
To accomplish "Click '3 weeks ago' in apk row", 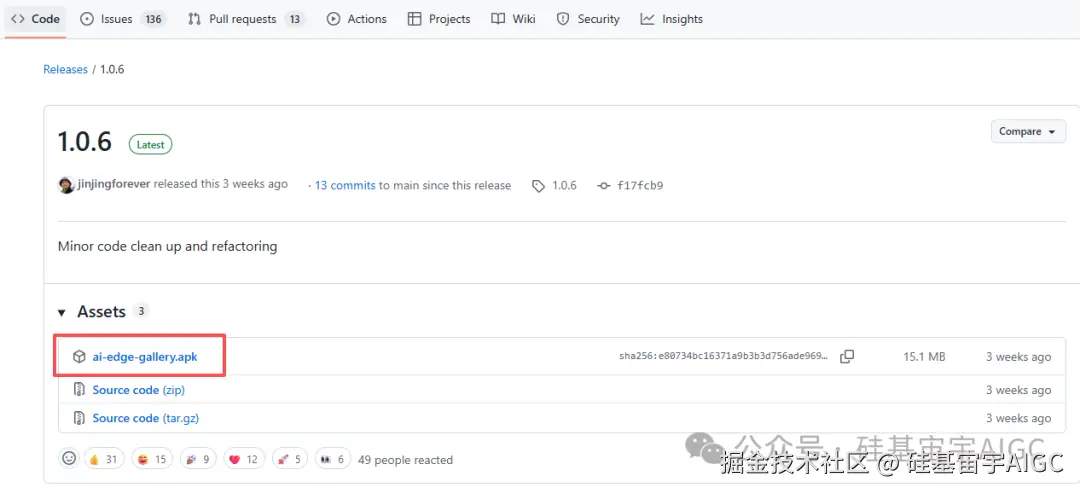I will click(x=1019, y=357).
